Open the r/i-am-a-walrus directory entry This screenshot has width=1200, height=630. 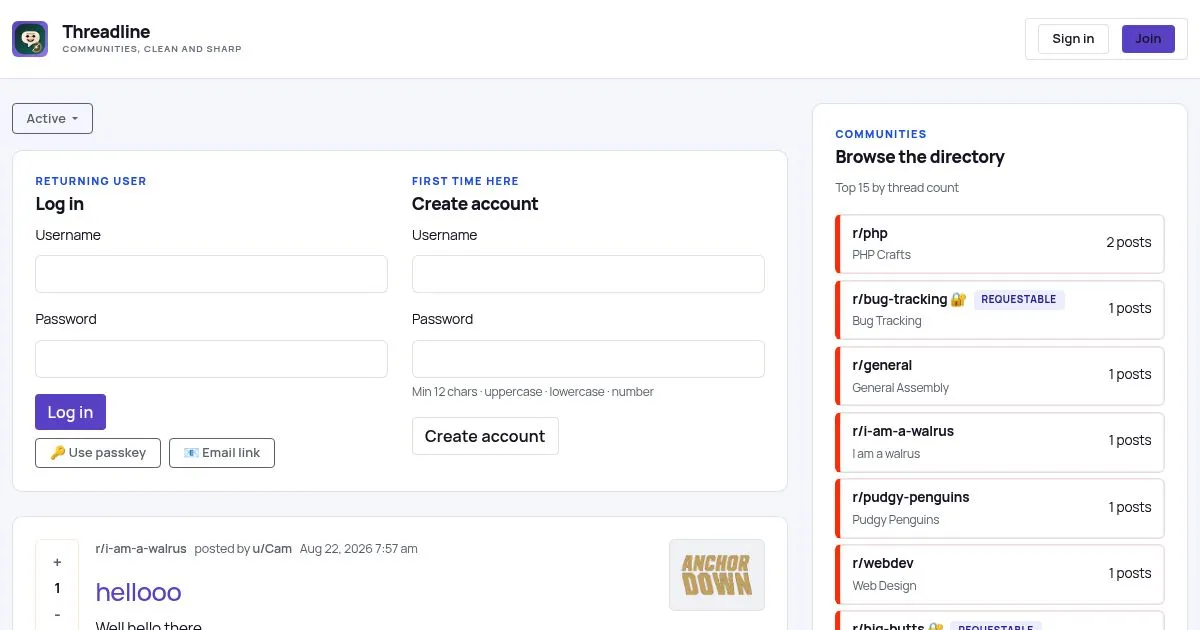click(999, 441)
